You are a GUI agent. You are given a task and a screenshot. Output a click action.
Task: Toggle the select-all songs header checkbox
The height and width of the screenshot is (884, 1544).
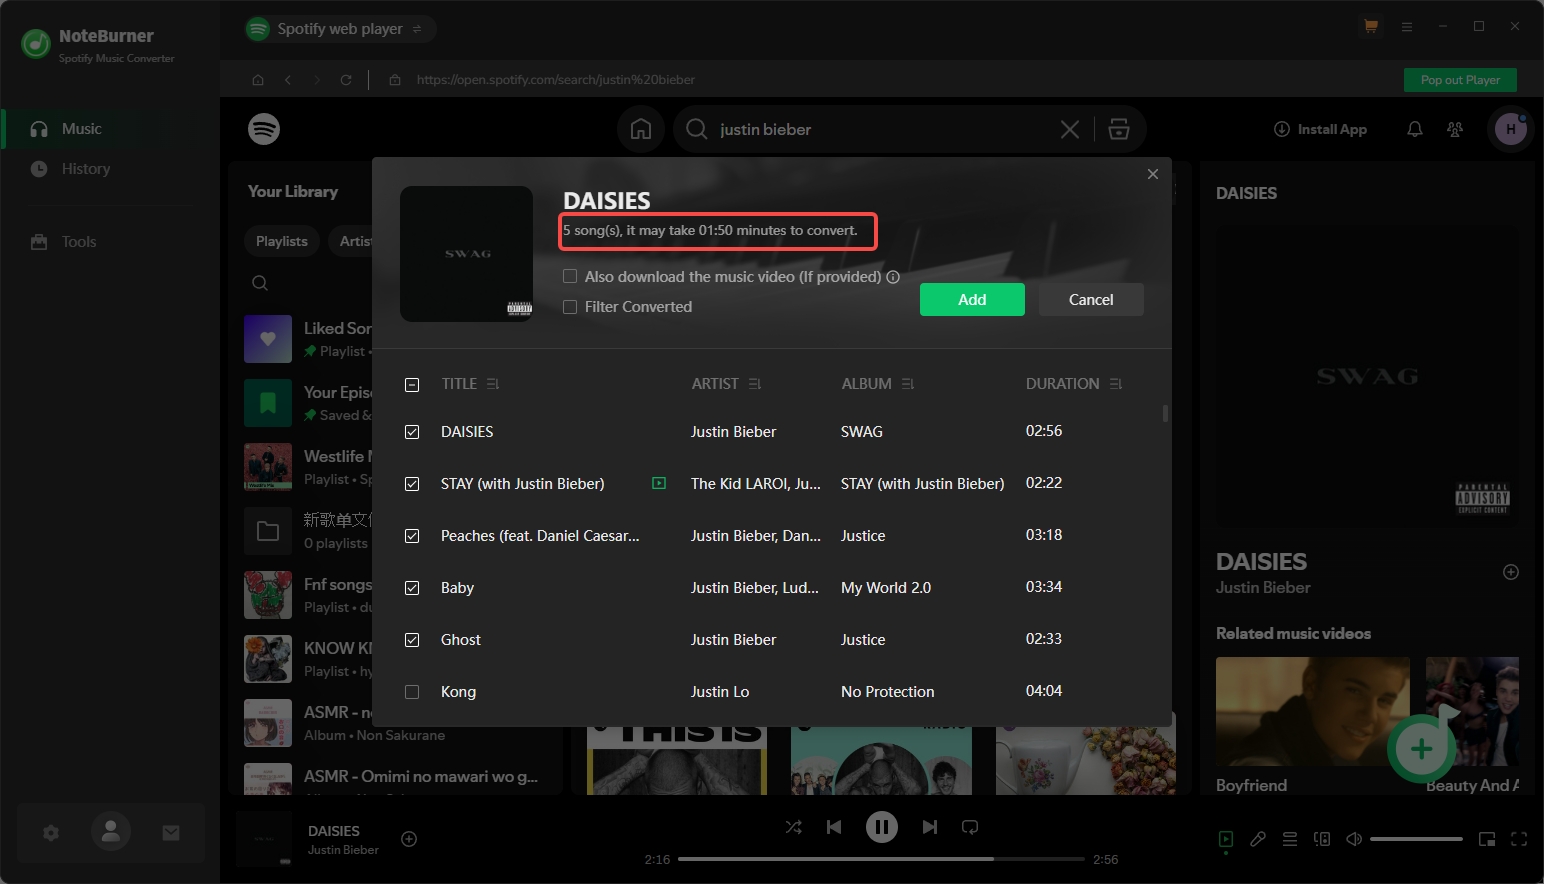tap(412, 384)
